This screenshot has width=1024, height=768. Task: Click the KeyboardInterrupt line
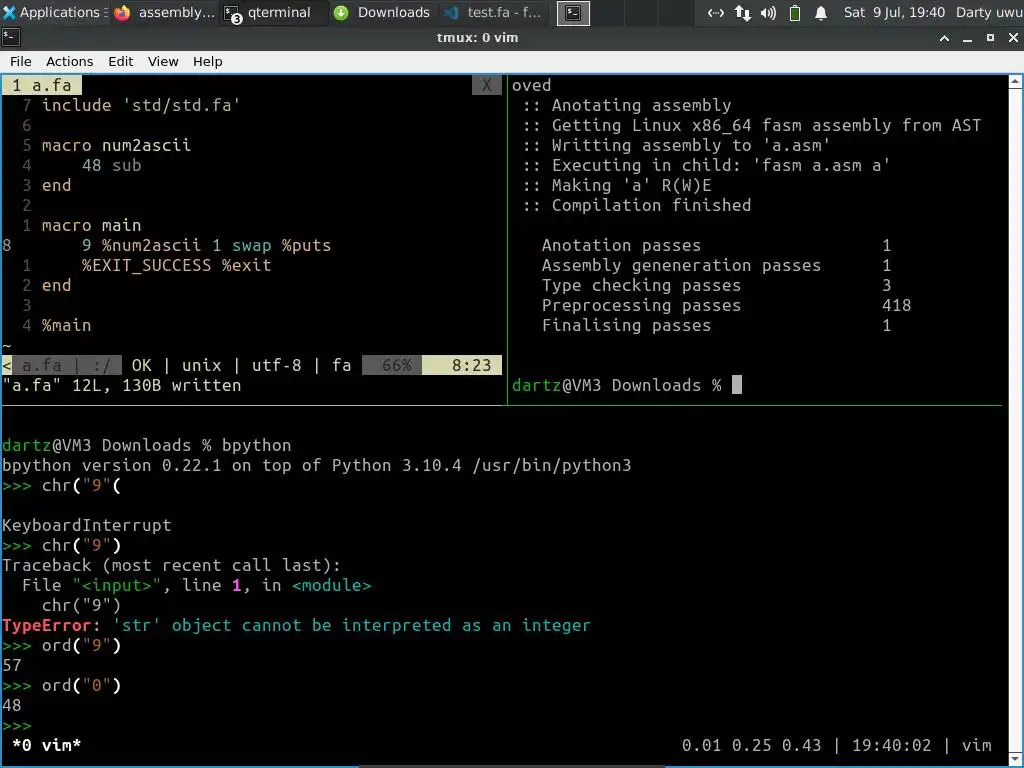[x=87, y=525]
